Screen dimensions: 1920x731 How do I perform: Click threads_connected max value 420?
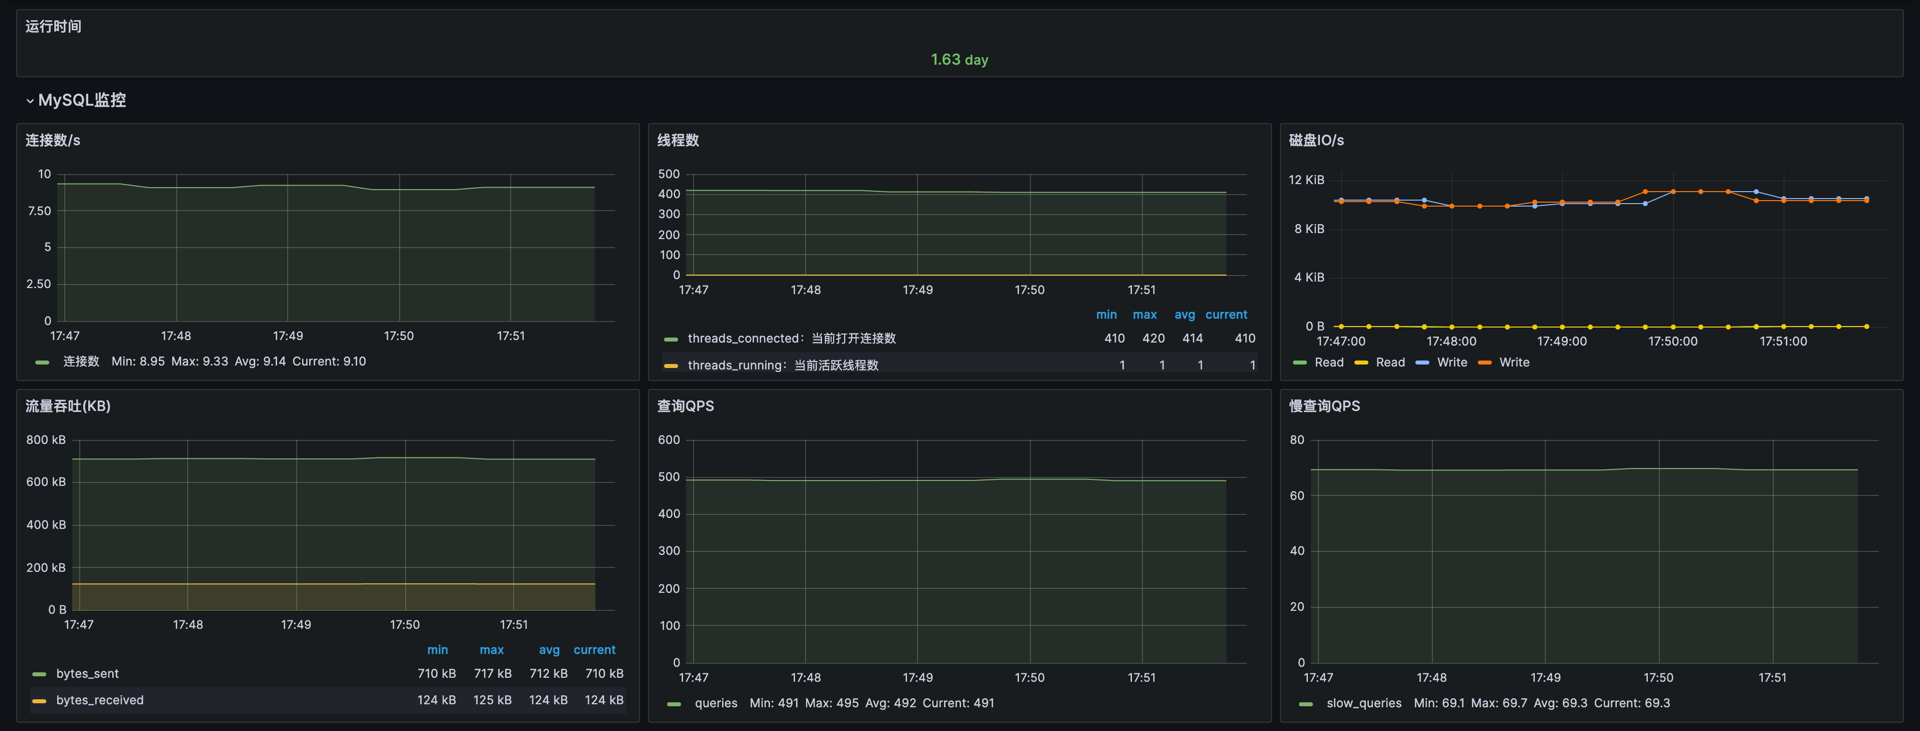tap(1153, 339)
